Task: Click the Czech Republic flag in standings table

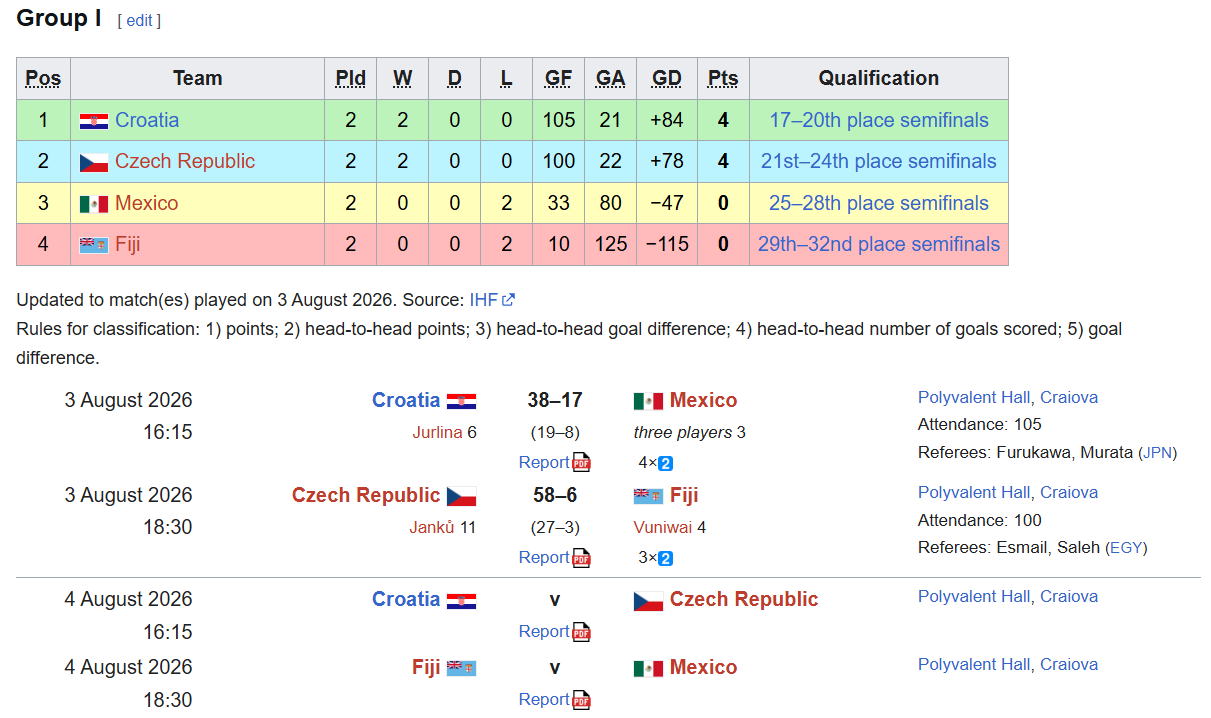Action: pos(94,162)
